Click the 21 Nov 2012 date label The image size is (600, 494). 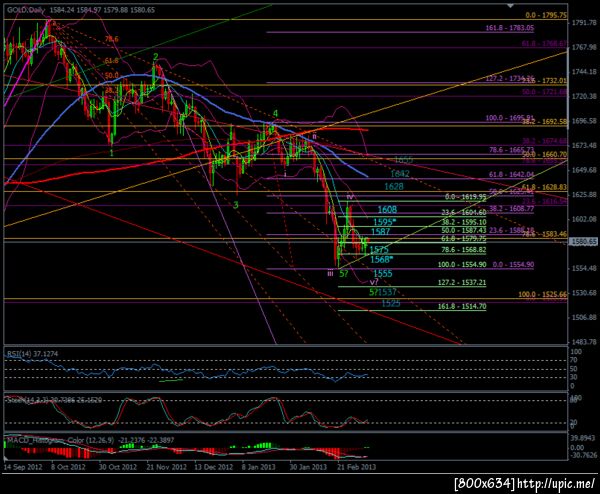pos(166,467)
